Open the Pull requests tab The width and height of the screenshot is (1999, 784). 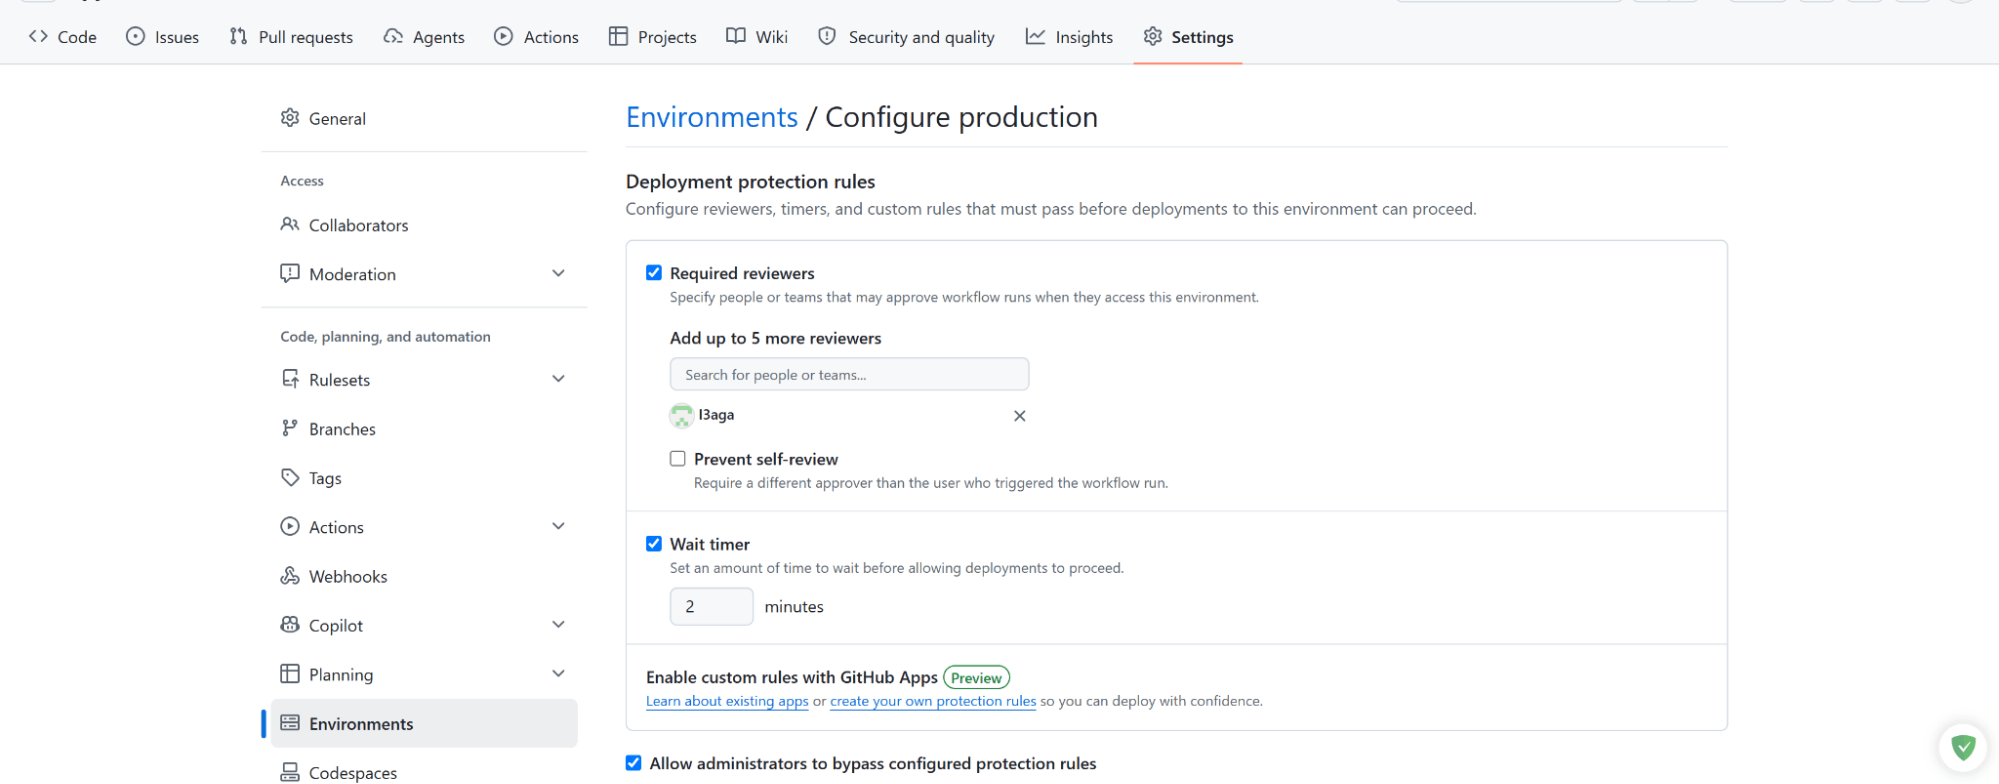(x=291, y=37)
